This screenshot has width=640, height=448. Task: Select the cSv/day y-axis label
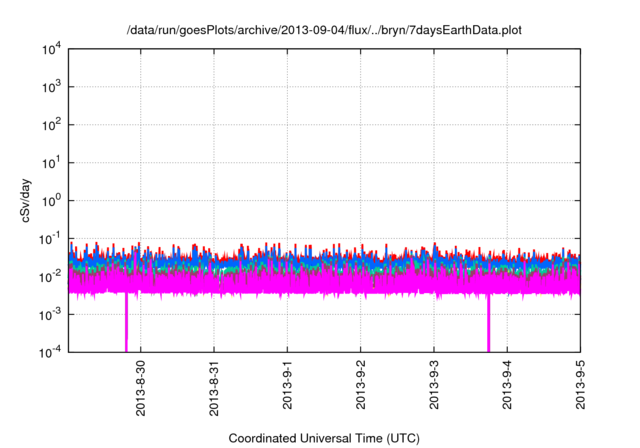(25, 200)
